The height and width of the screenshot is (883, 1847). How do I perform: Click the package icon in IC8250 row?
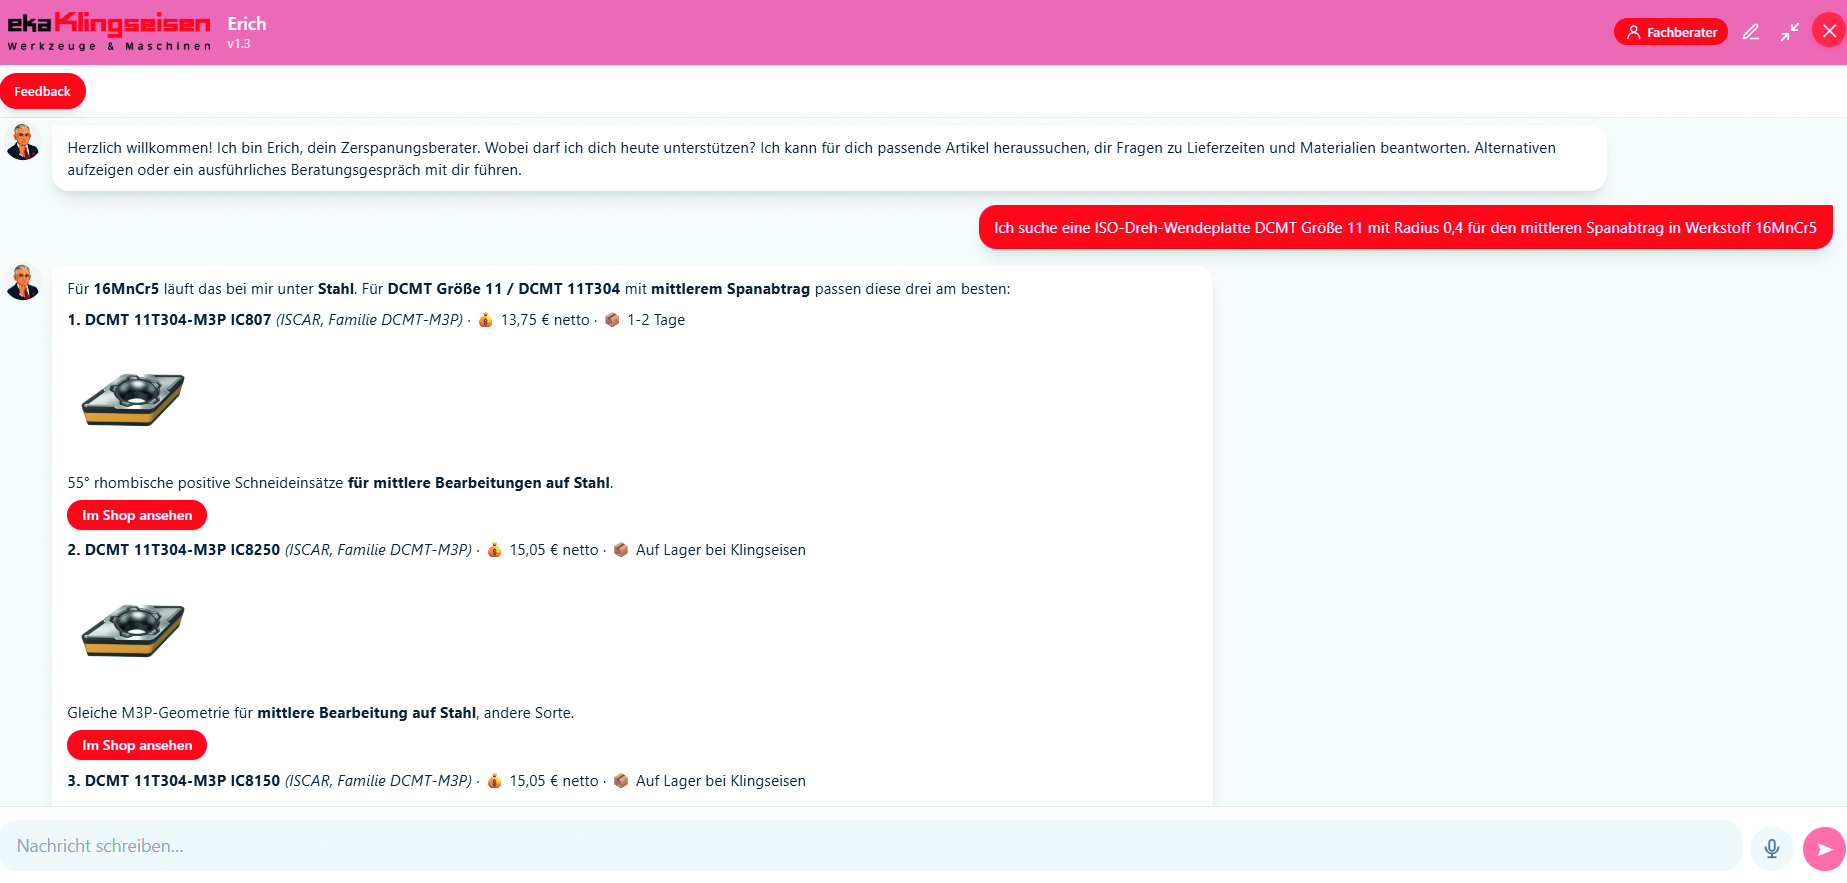pyautogui.click(x=621, y=550)
